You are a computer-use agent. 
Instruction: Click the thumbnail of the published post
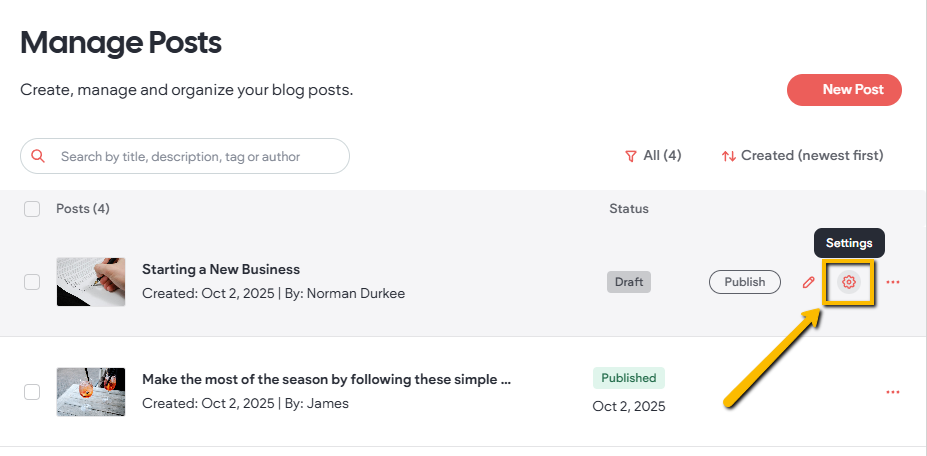[x=91, y=392]
